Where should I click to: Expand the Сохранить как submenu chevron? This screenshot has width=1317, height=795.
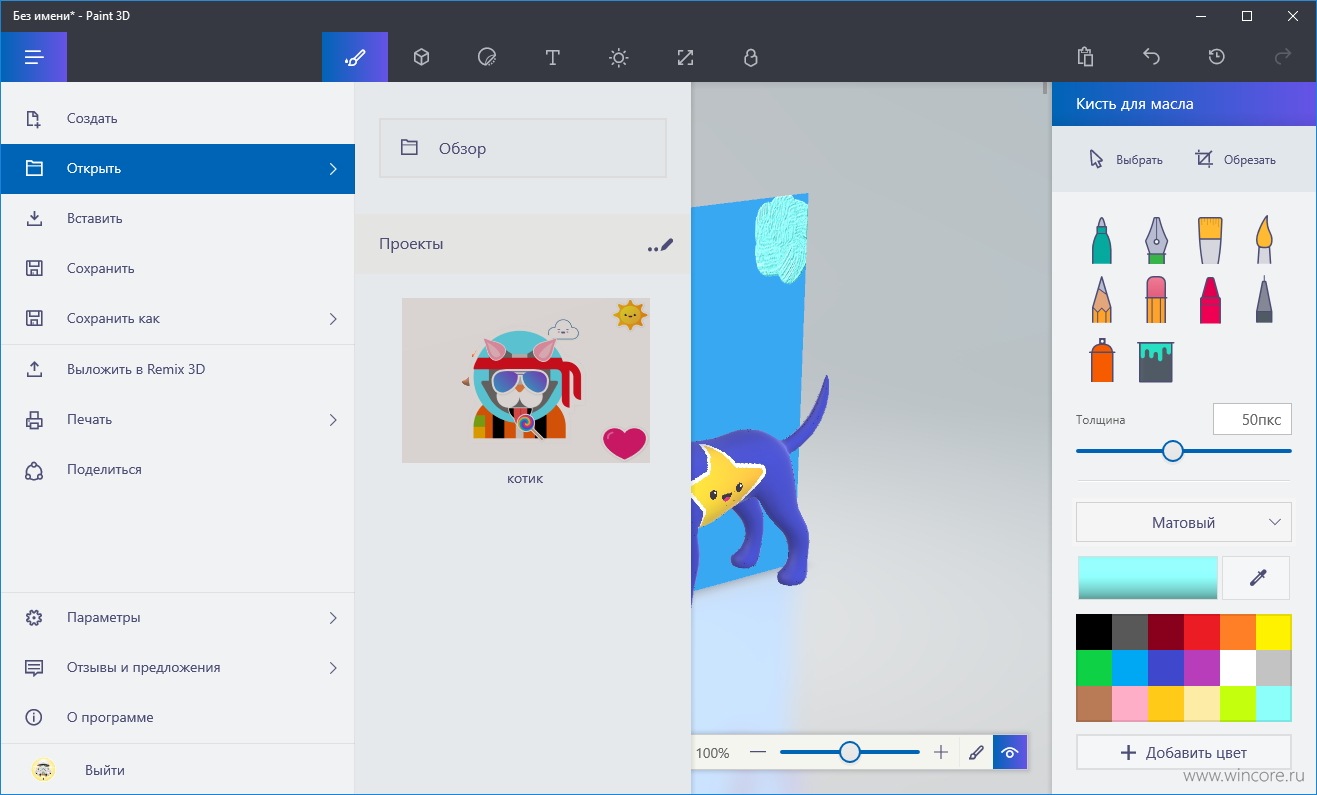(333, 319)
